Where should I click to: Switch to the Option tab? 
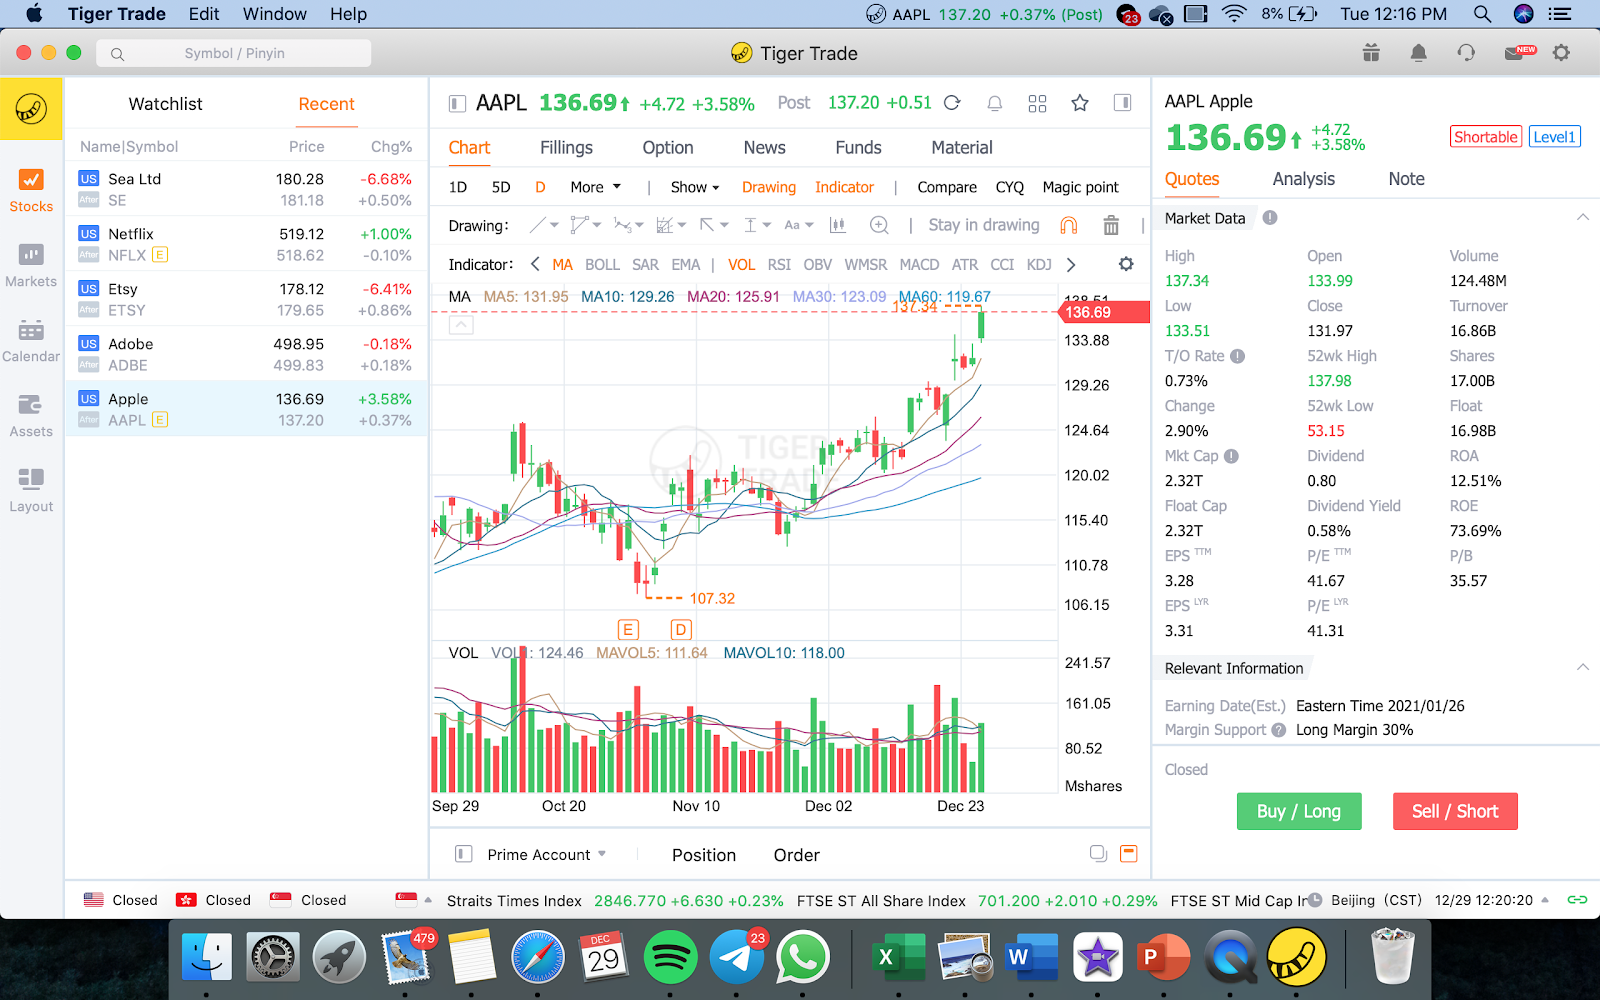[668, 147]
